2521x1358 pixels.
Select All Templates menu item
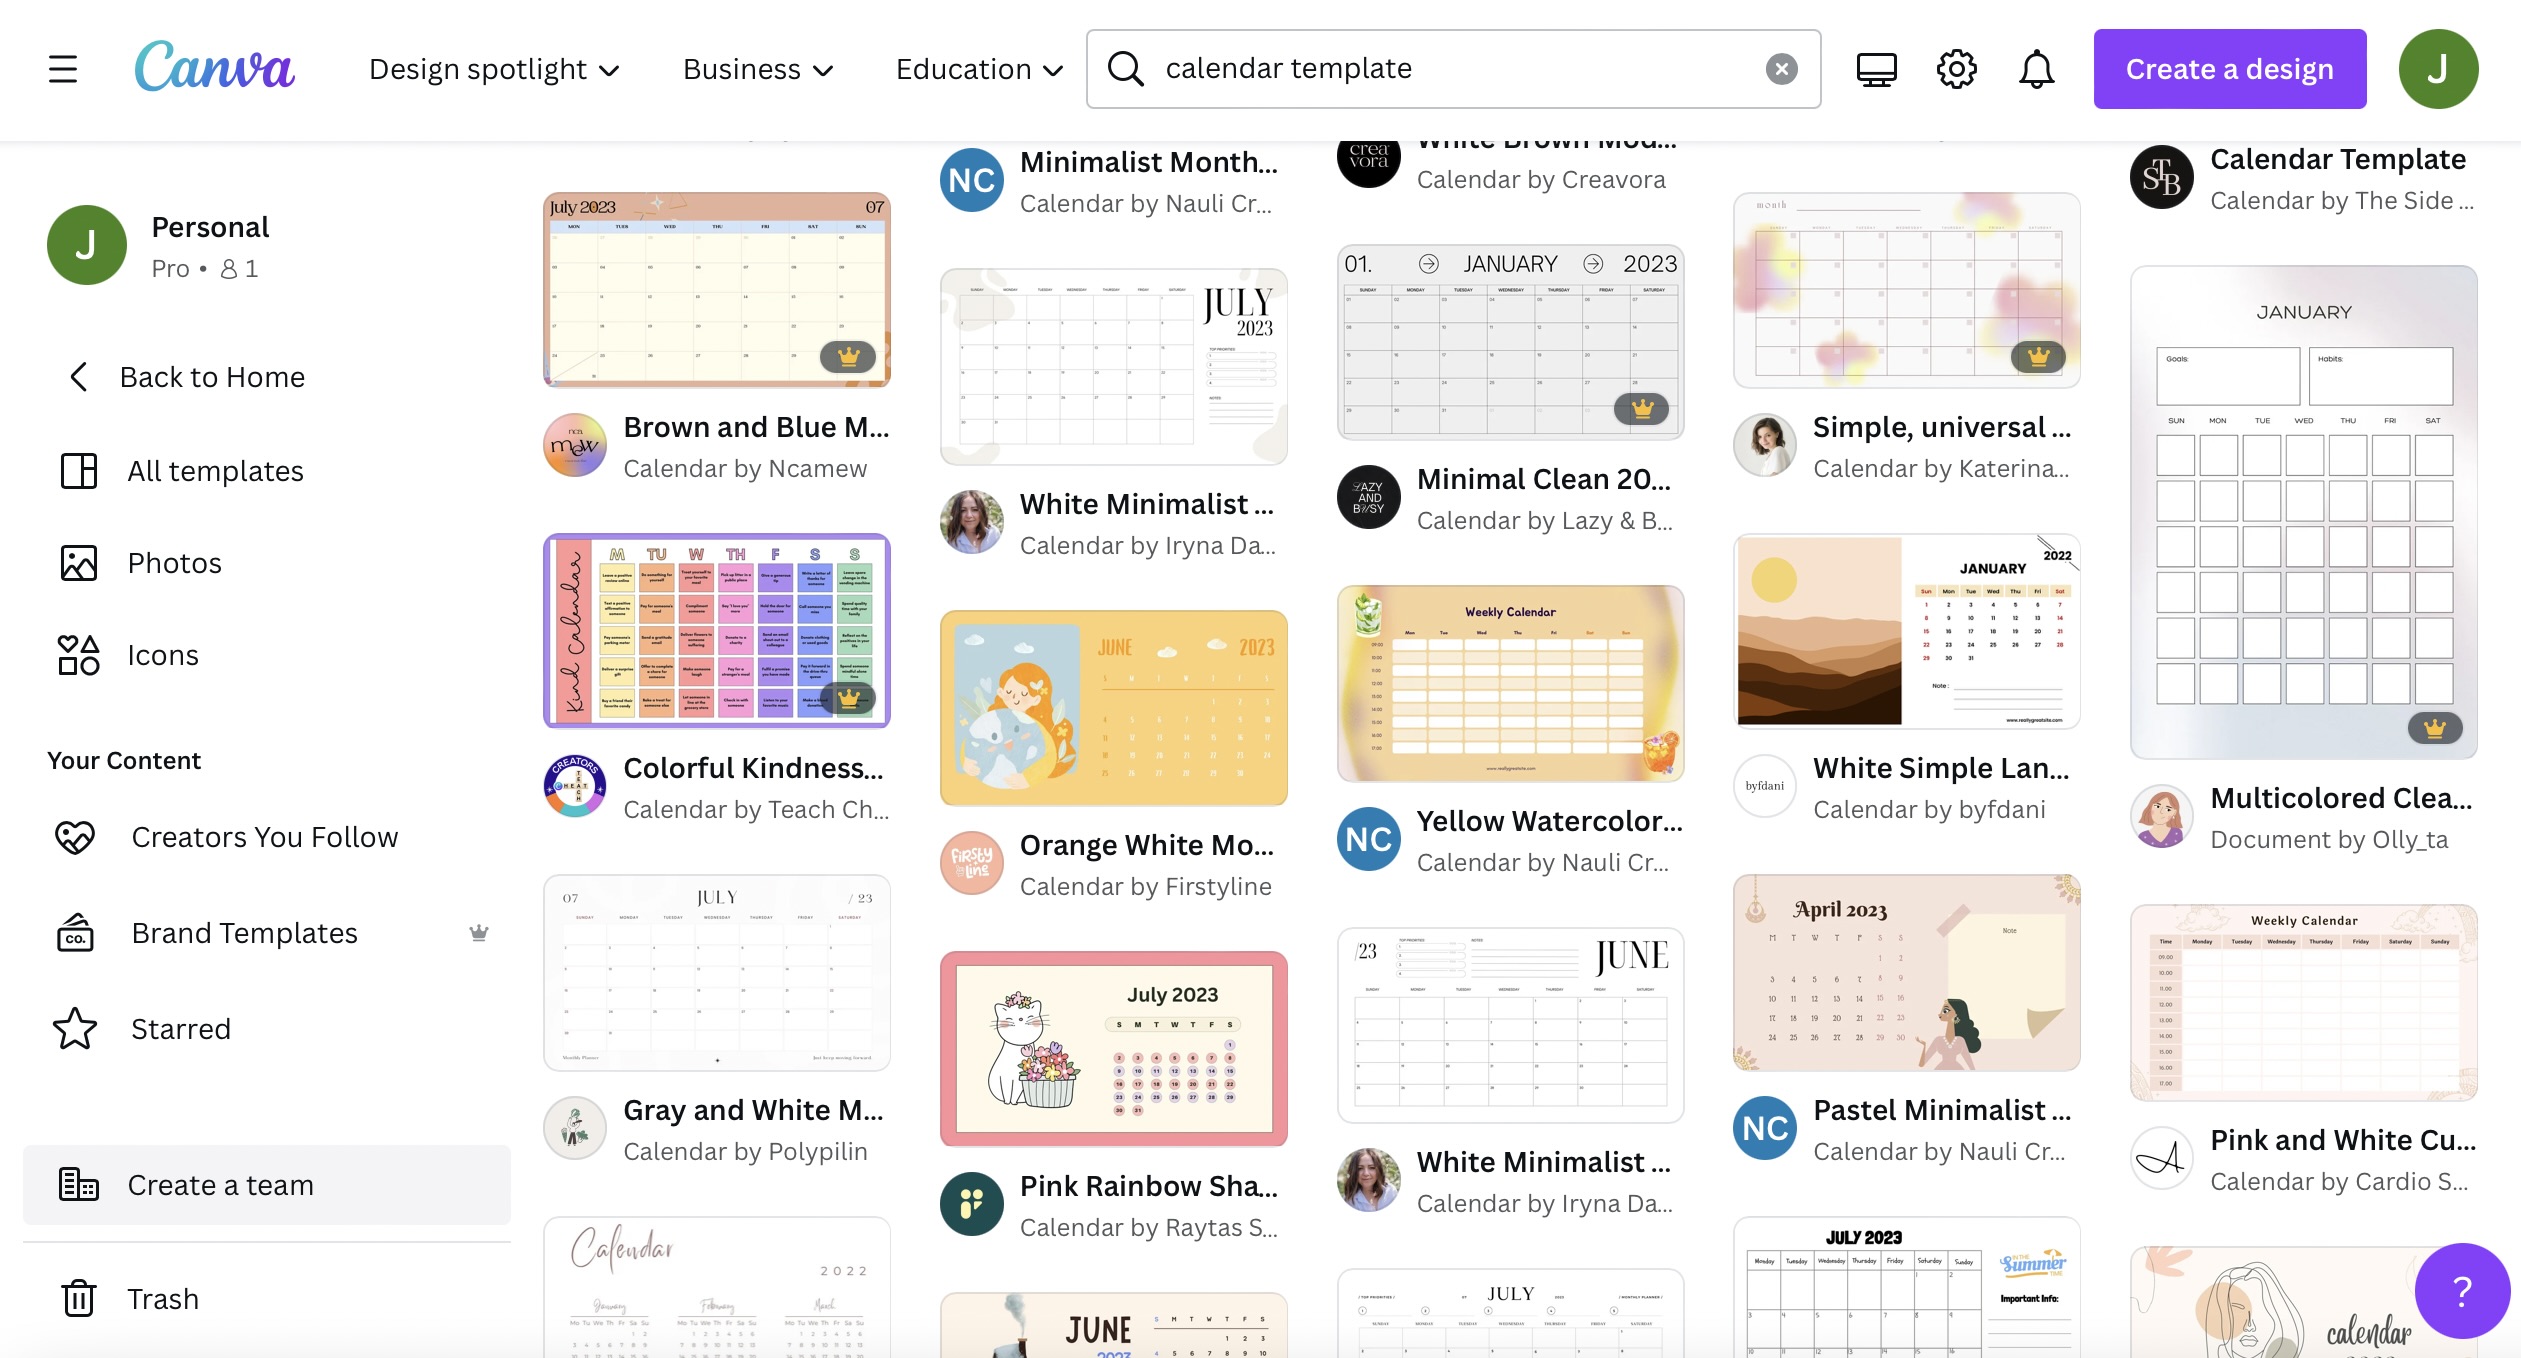pyautogui.click(x=214, y=468)
